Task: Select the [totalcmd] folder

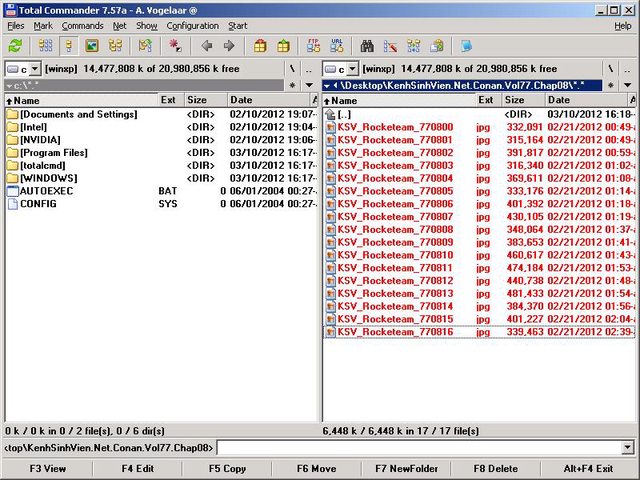Action: point(162,165)
